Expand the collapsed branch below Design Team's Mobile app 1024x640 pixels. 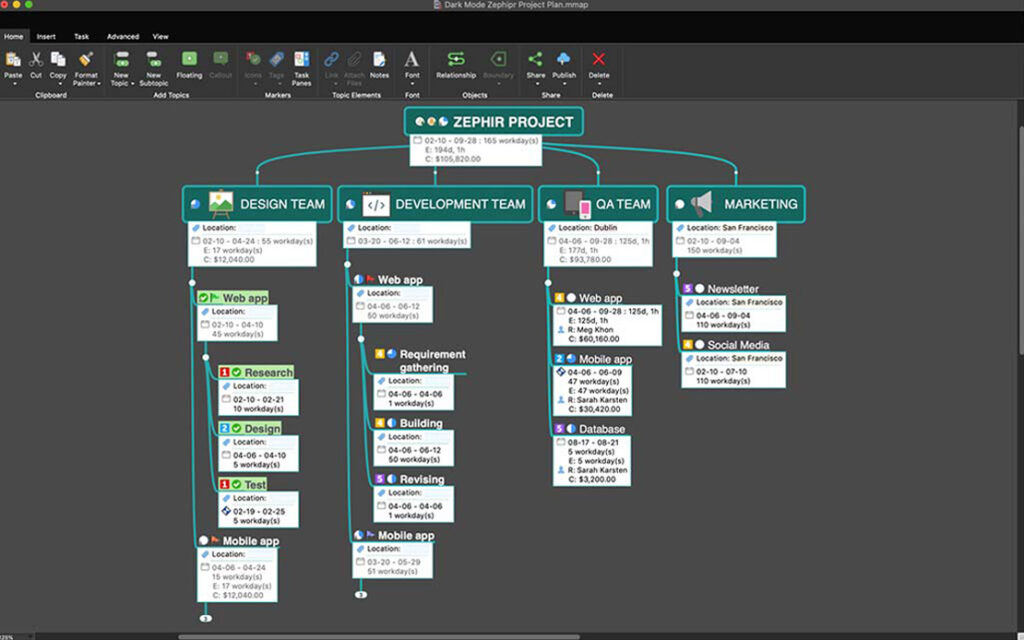[x=205, y=619]
